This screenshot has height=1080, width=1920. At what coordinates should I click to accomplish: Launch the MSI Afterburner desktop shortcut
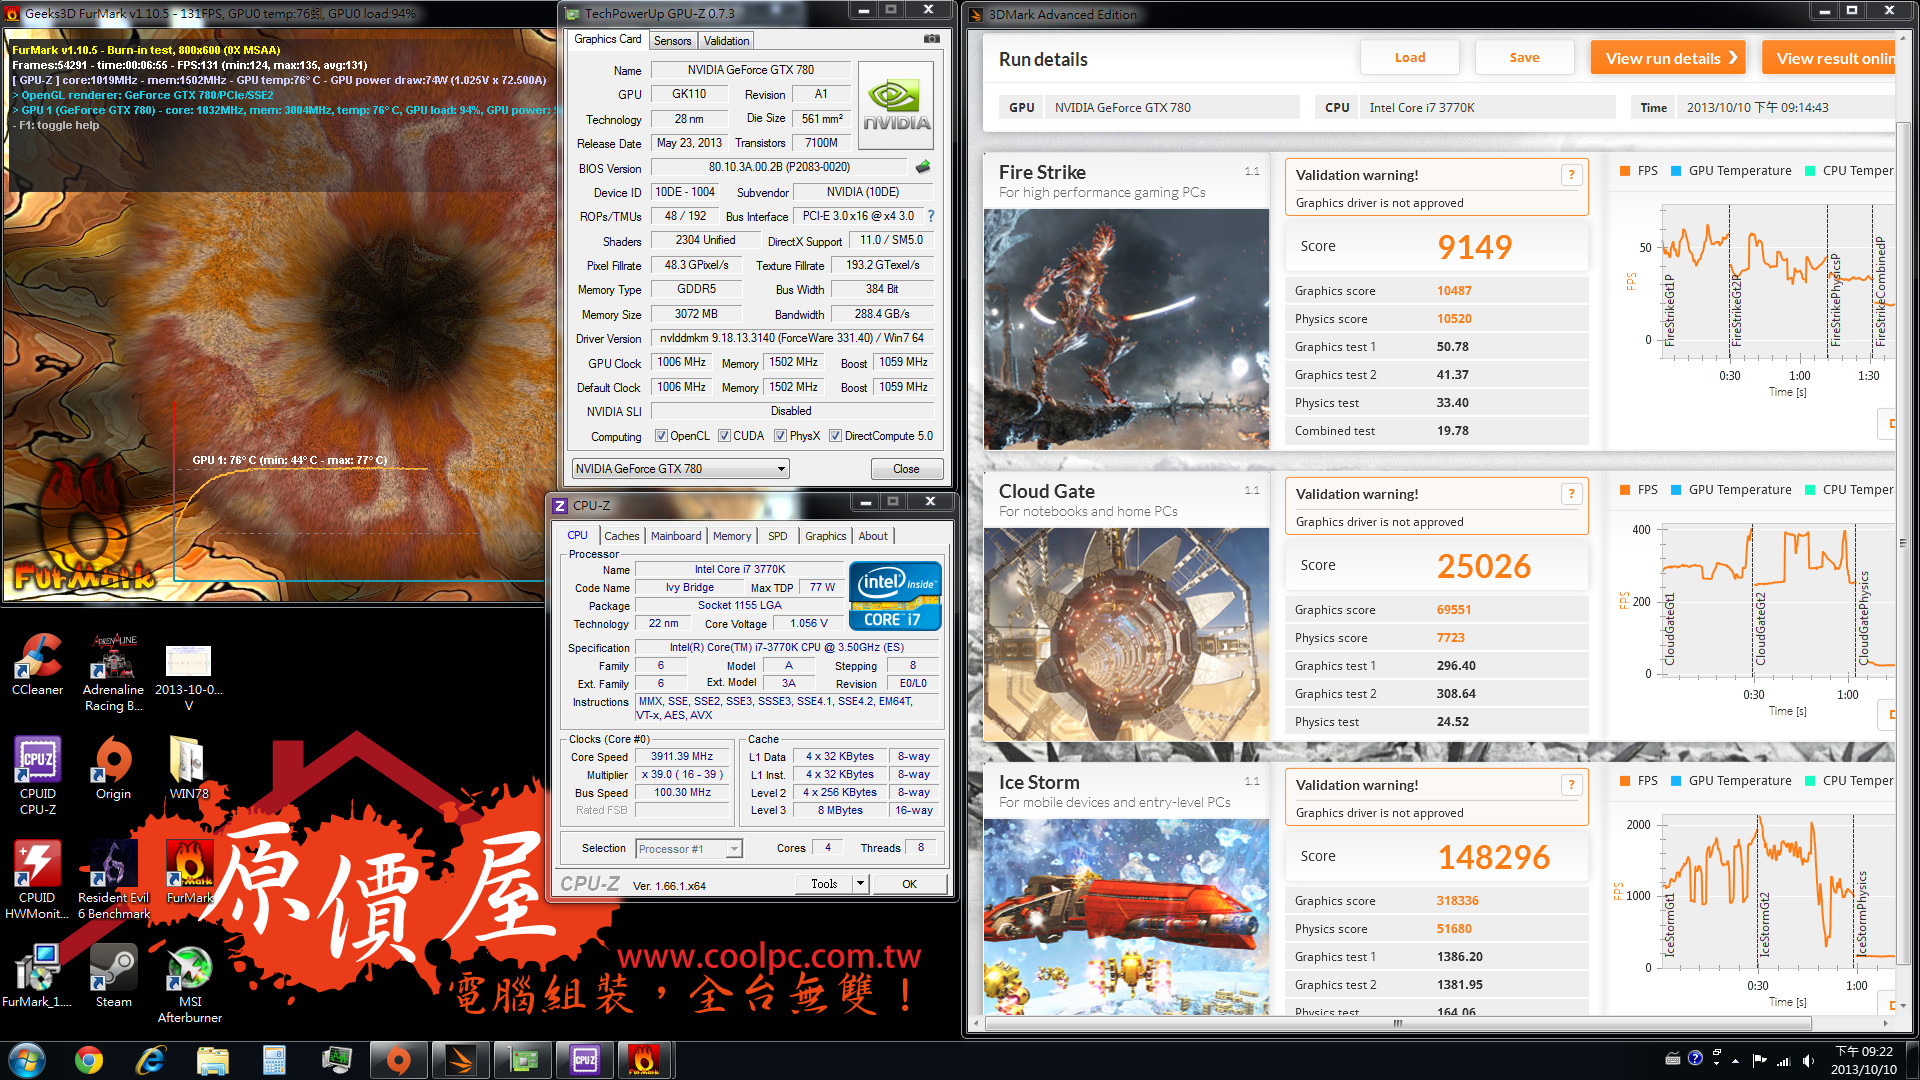[x=189, y=984]
